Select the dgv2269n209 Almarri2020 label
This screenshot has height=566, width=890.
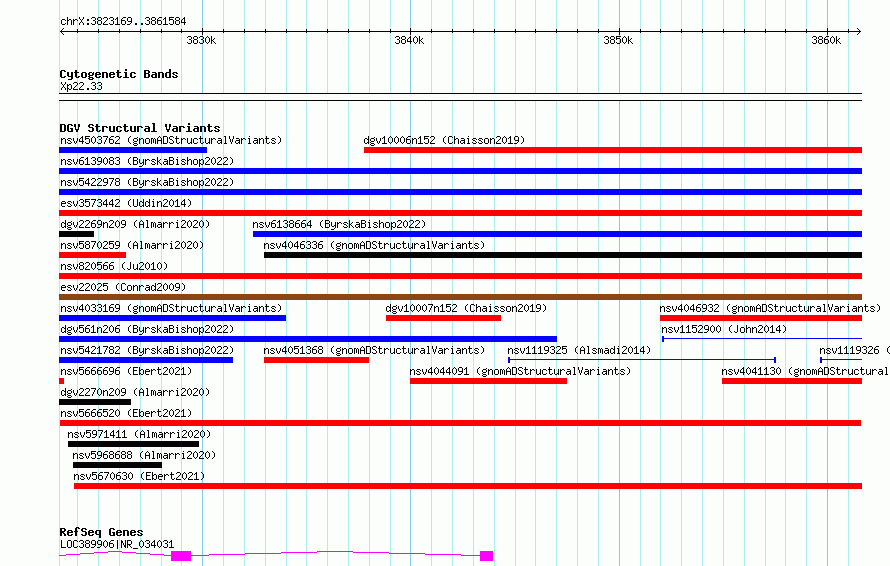pos(135,224)
